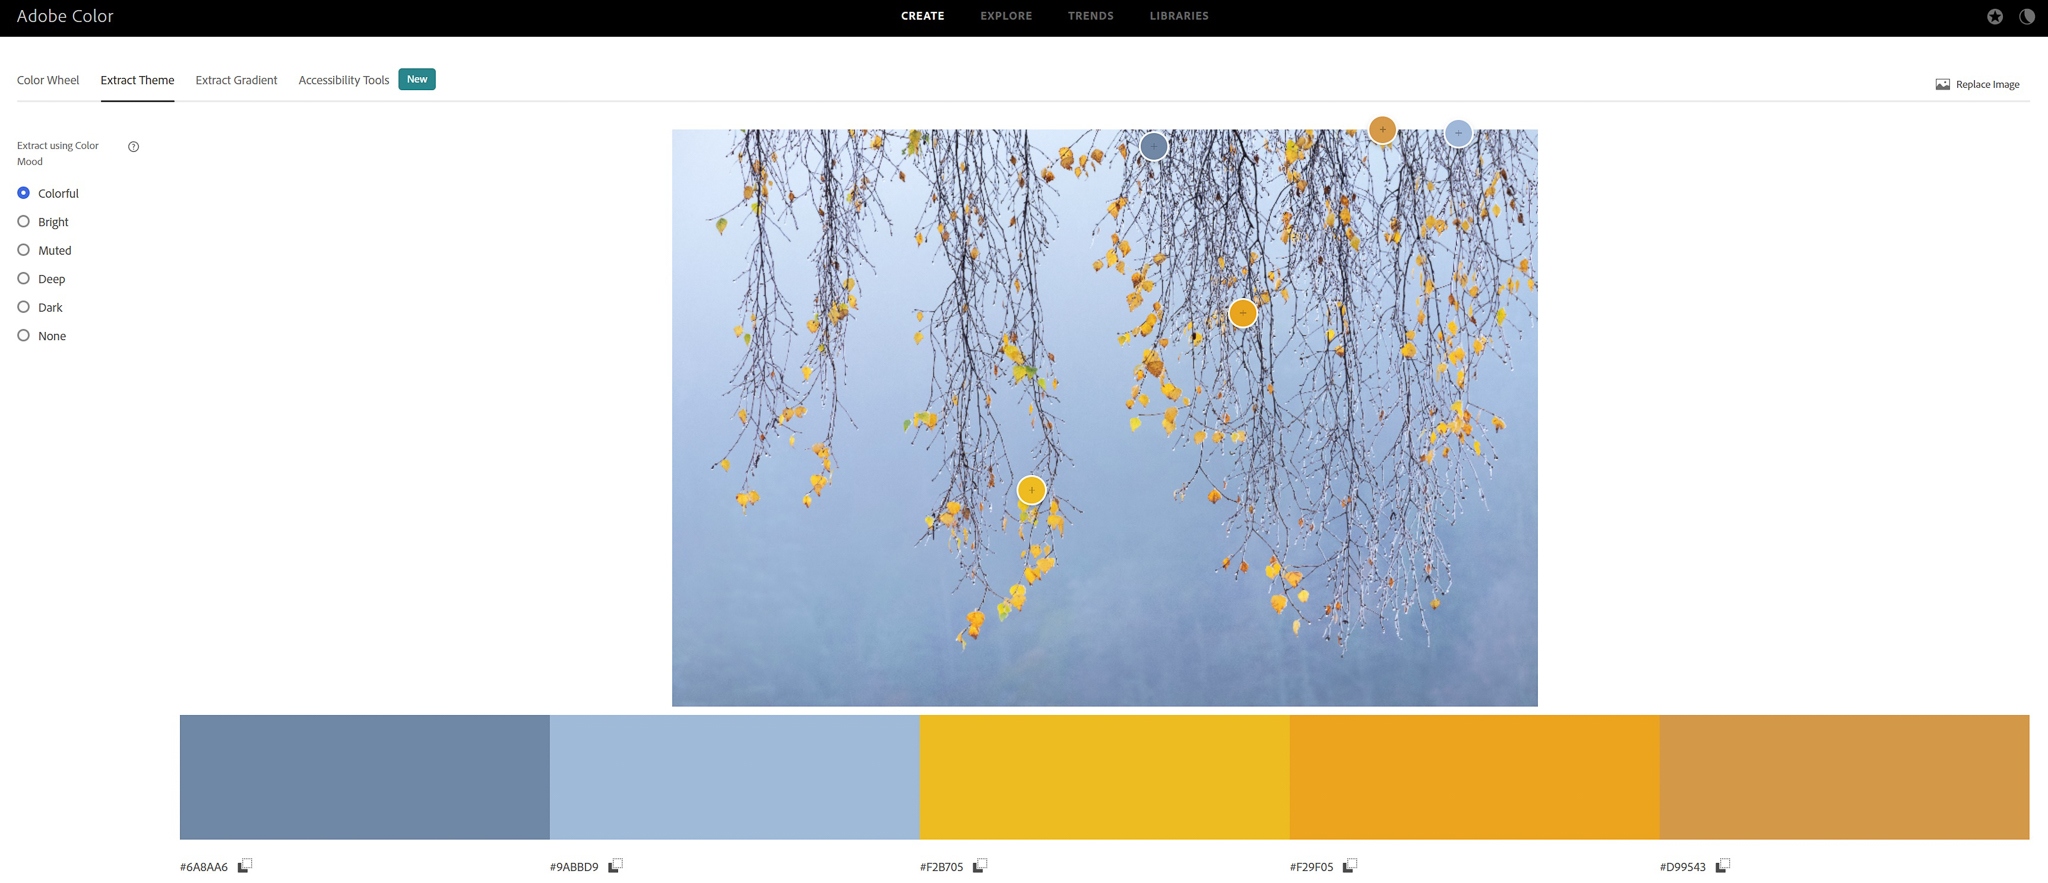Click hex value text #F29F05
Image resolution: width=2048 pixels, height=883 pixels.
[x=1311, y=867]
